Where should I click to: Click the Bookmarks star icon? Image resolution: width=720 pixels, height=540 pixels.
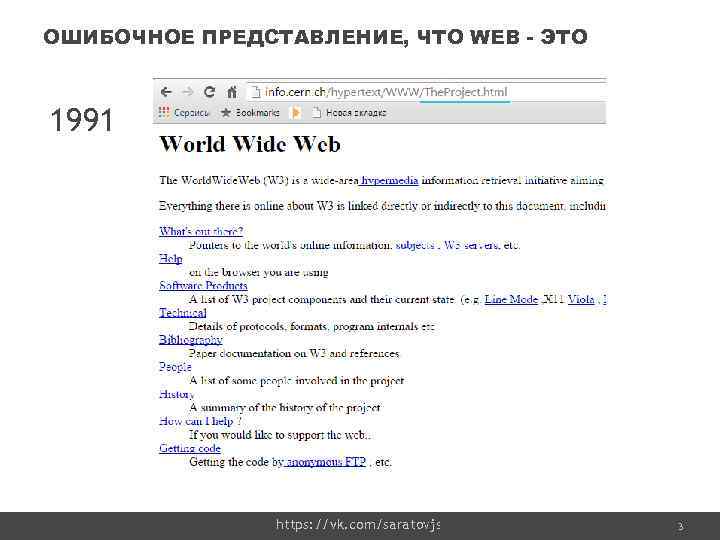(x=225, y=112)
